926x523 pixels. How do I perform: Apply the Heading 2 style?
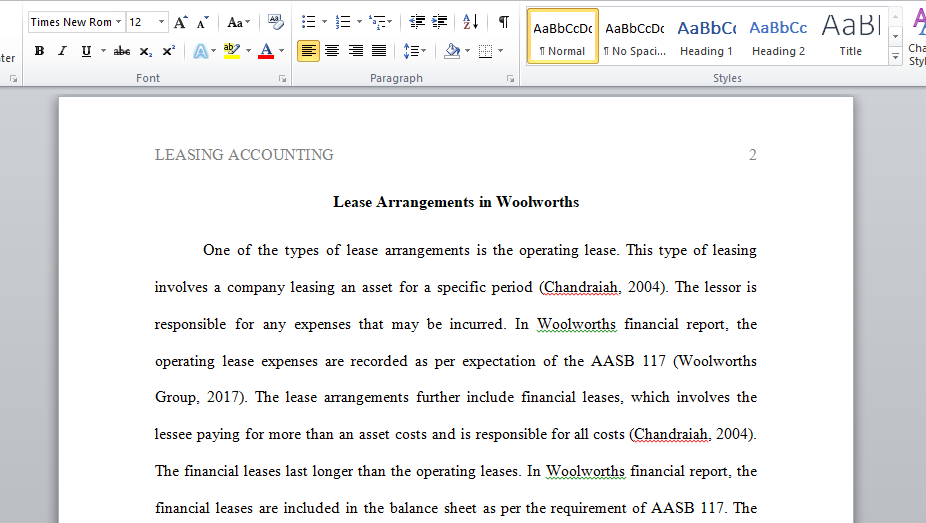[x=778, y=37]
